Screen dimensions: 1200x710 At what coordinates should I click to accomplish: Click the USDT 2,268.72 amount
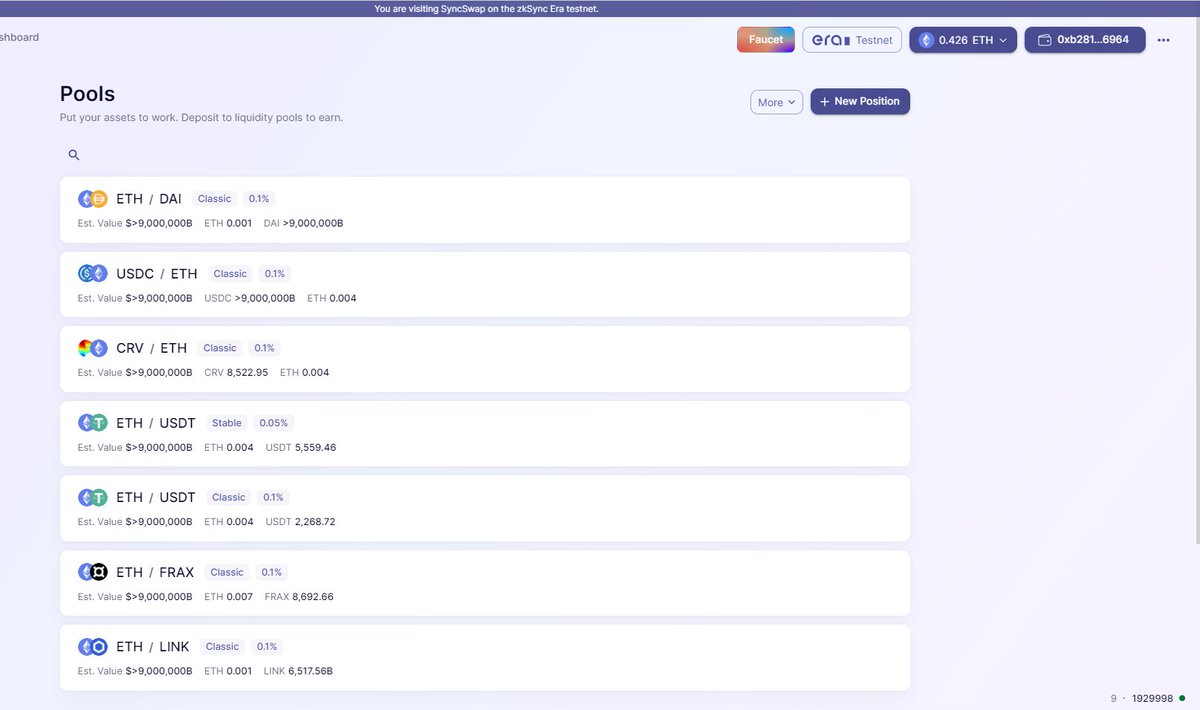300,522
